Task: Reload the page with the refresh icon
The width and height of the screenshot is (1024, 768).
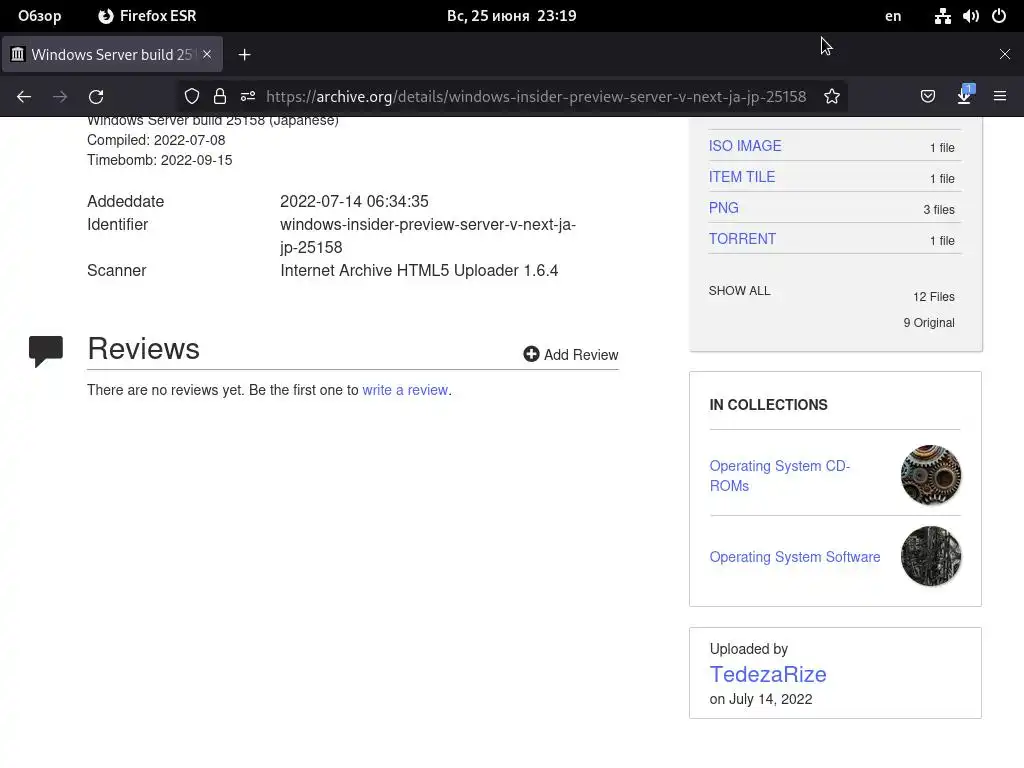Action: 96,97
